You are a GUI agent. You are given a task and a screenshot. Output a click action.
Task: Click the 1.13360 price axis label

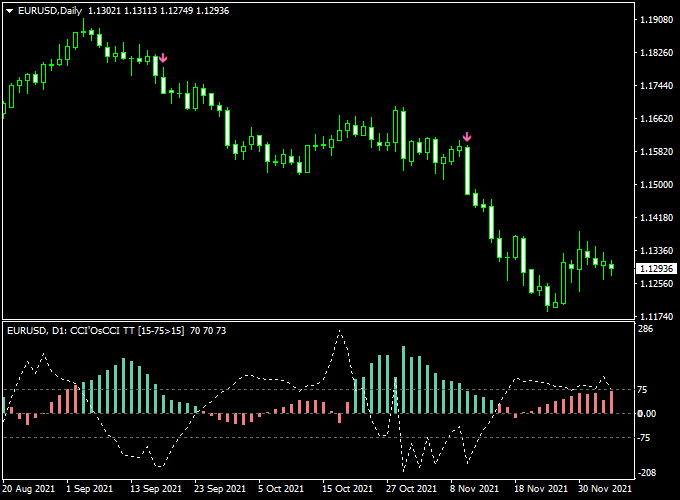(x=657, y=251)
